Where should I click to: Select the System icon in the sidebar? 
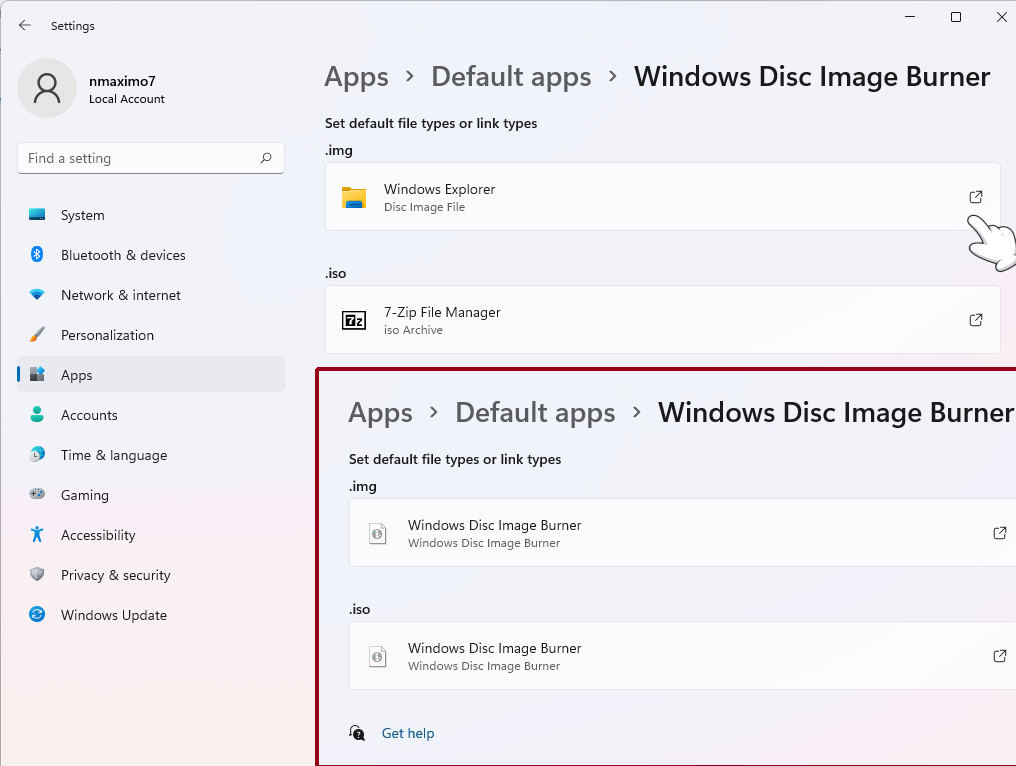(37, 215)
